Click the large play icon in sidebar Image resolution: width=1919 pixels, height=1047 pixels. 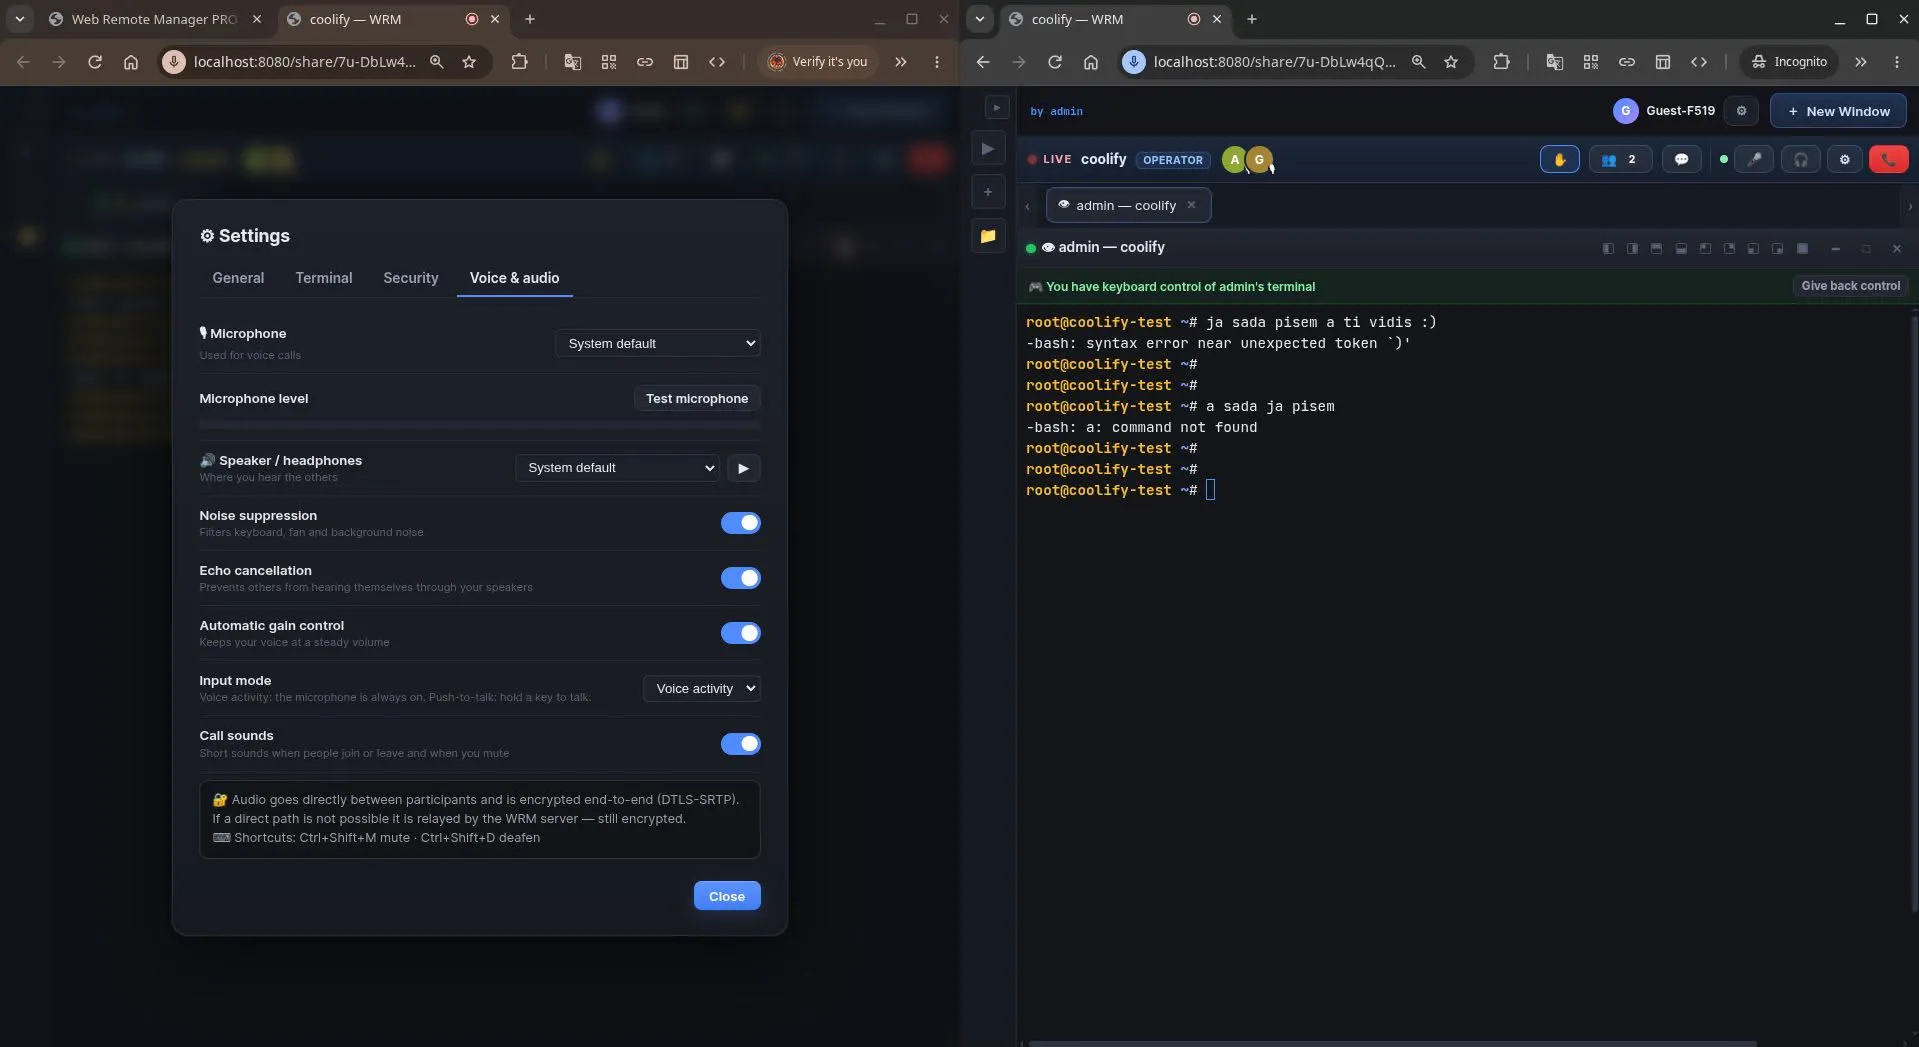pos(988,148)
